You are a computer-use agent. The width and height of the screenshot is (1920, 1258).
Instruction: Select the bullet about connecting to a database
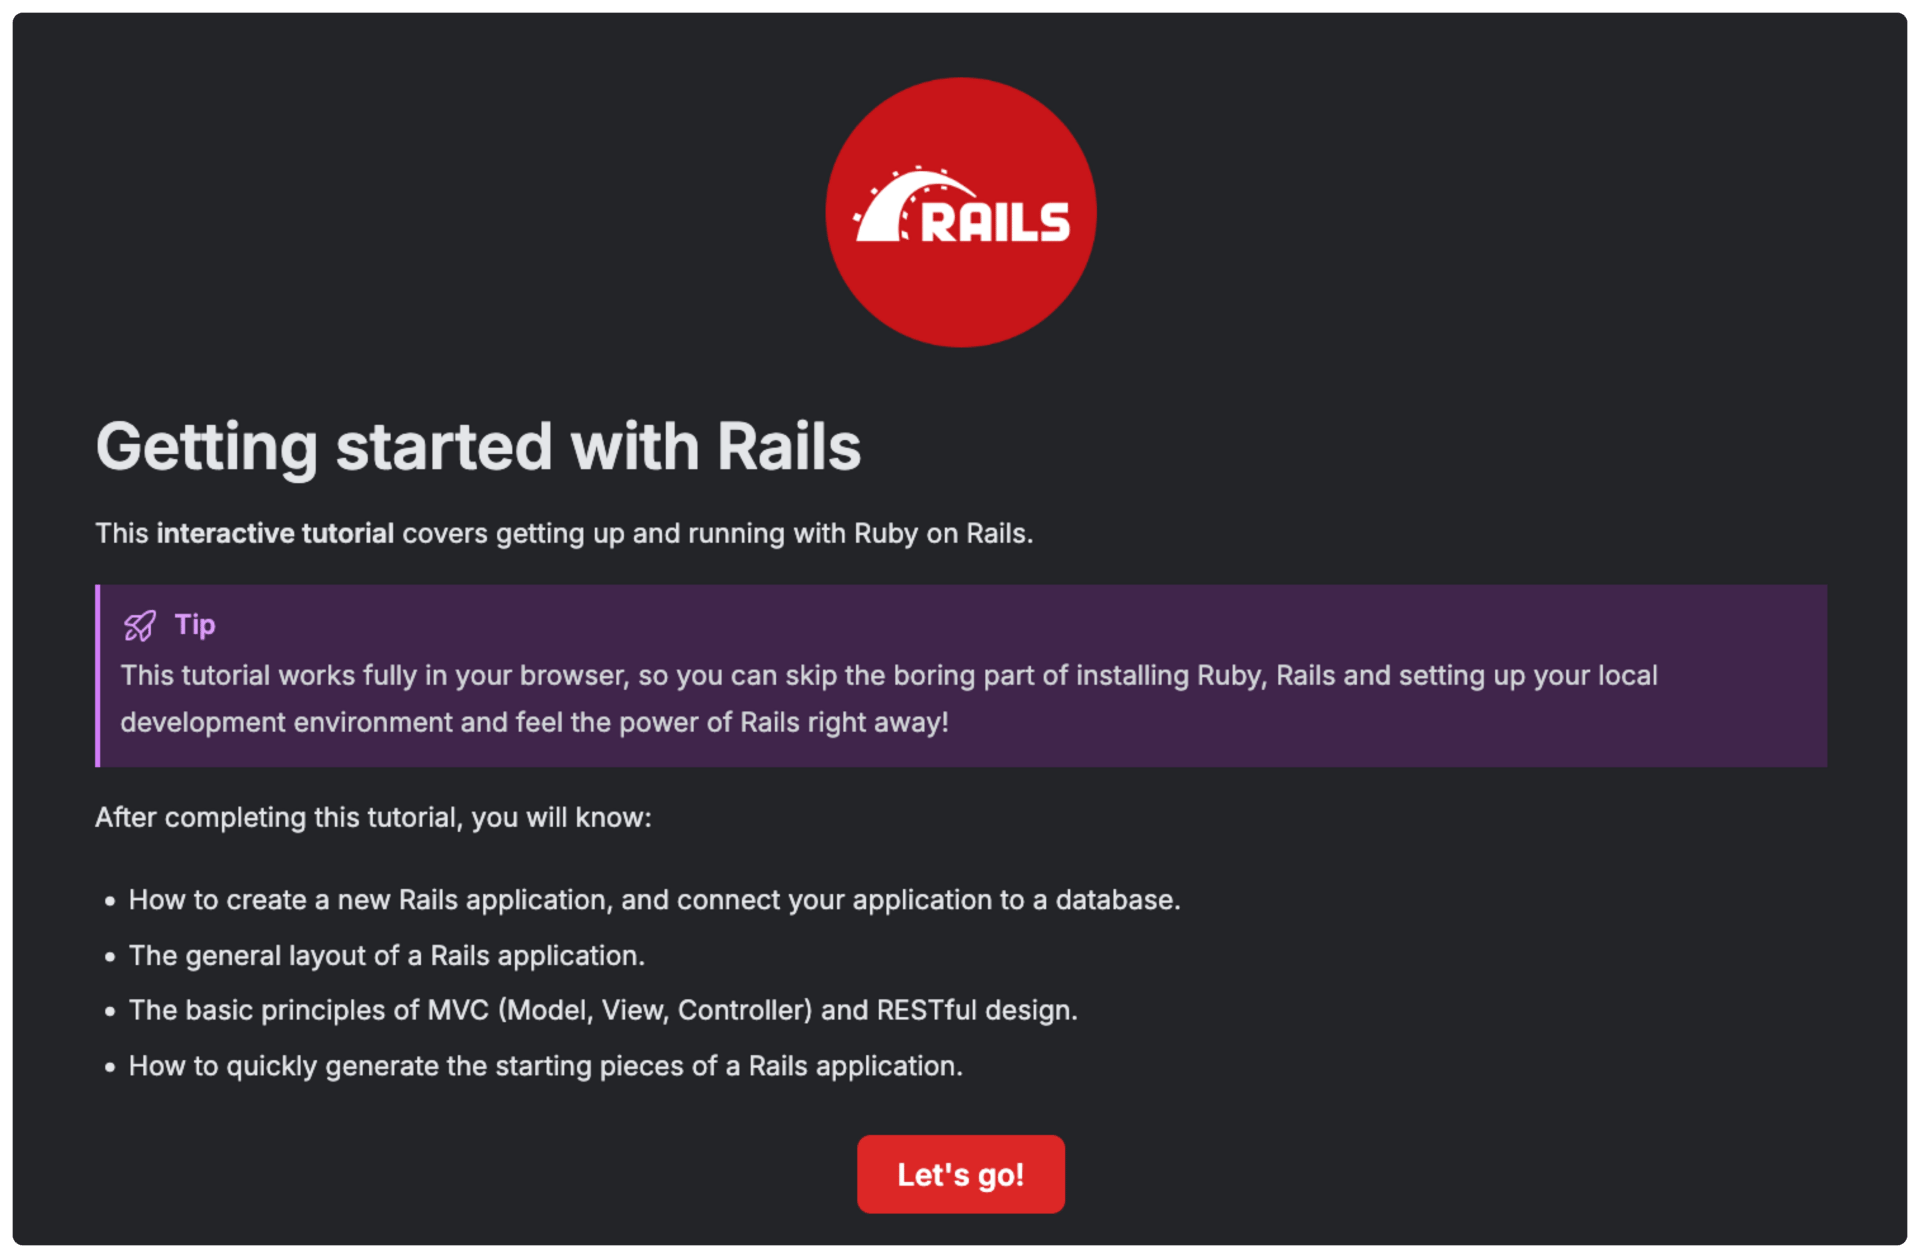click(x=654, y=900)
